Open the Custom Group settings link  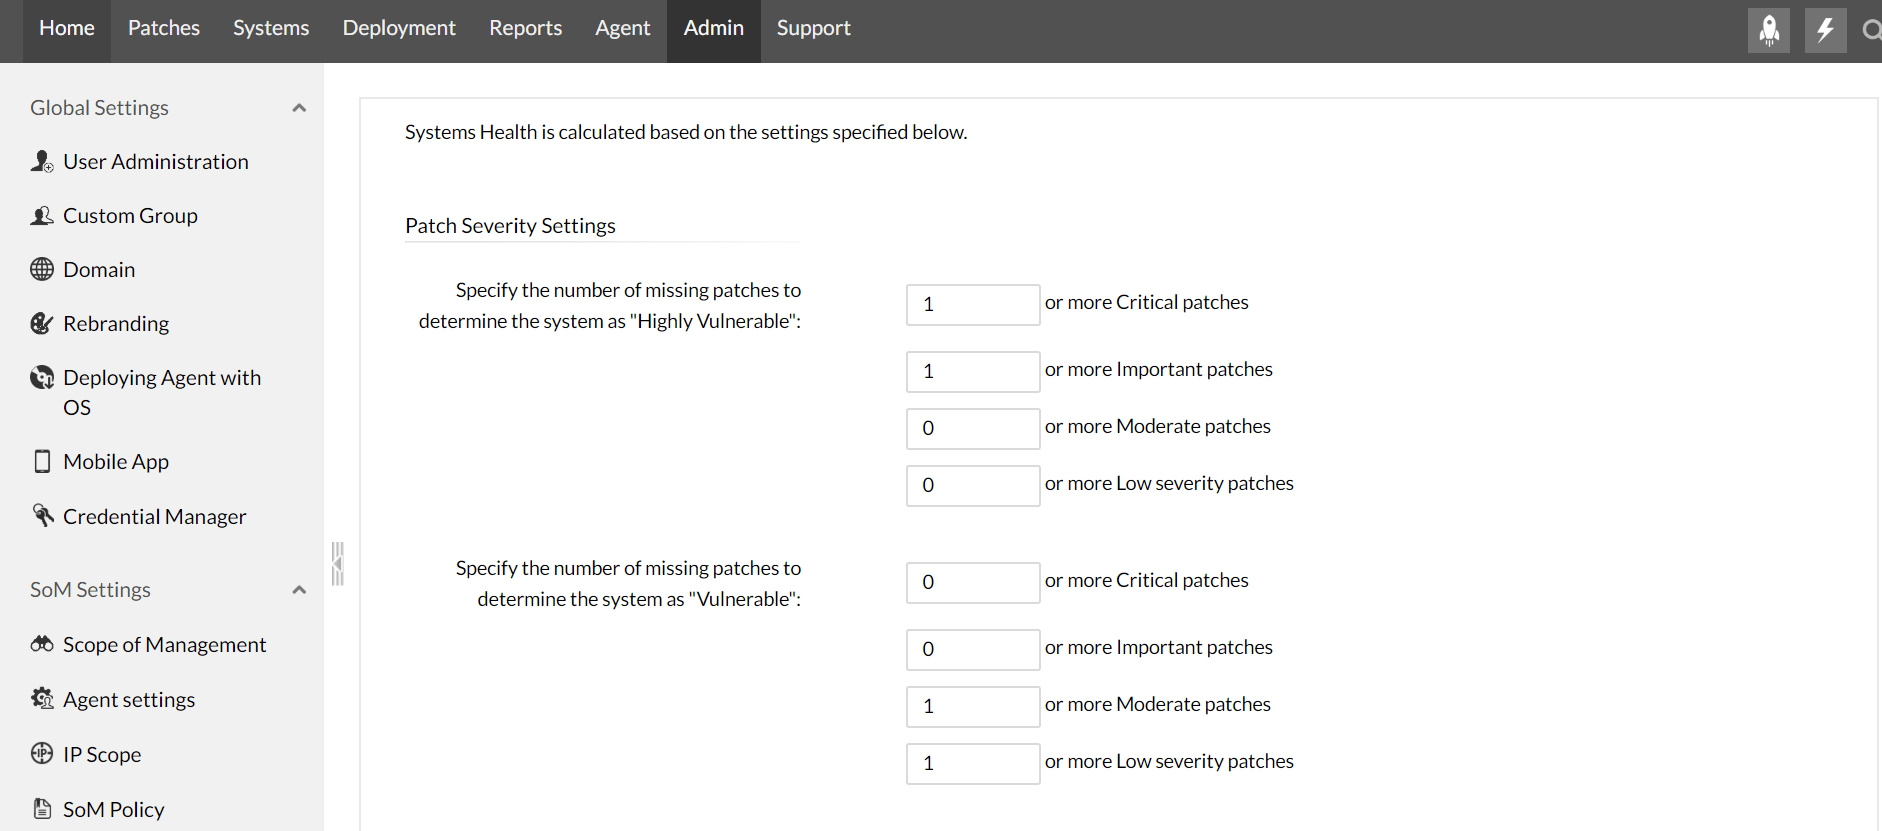click(130, 216)
